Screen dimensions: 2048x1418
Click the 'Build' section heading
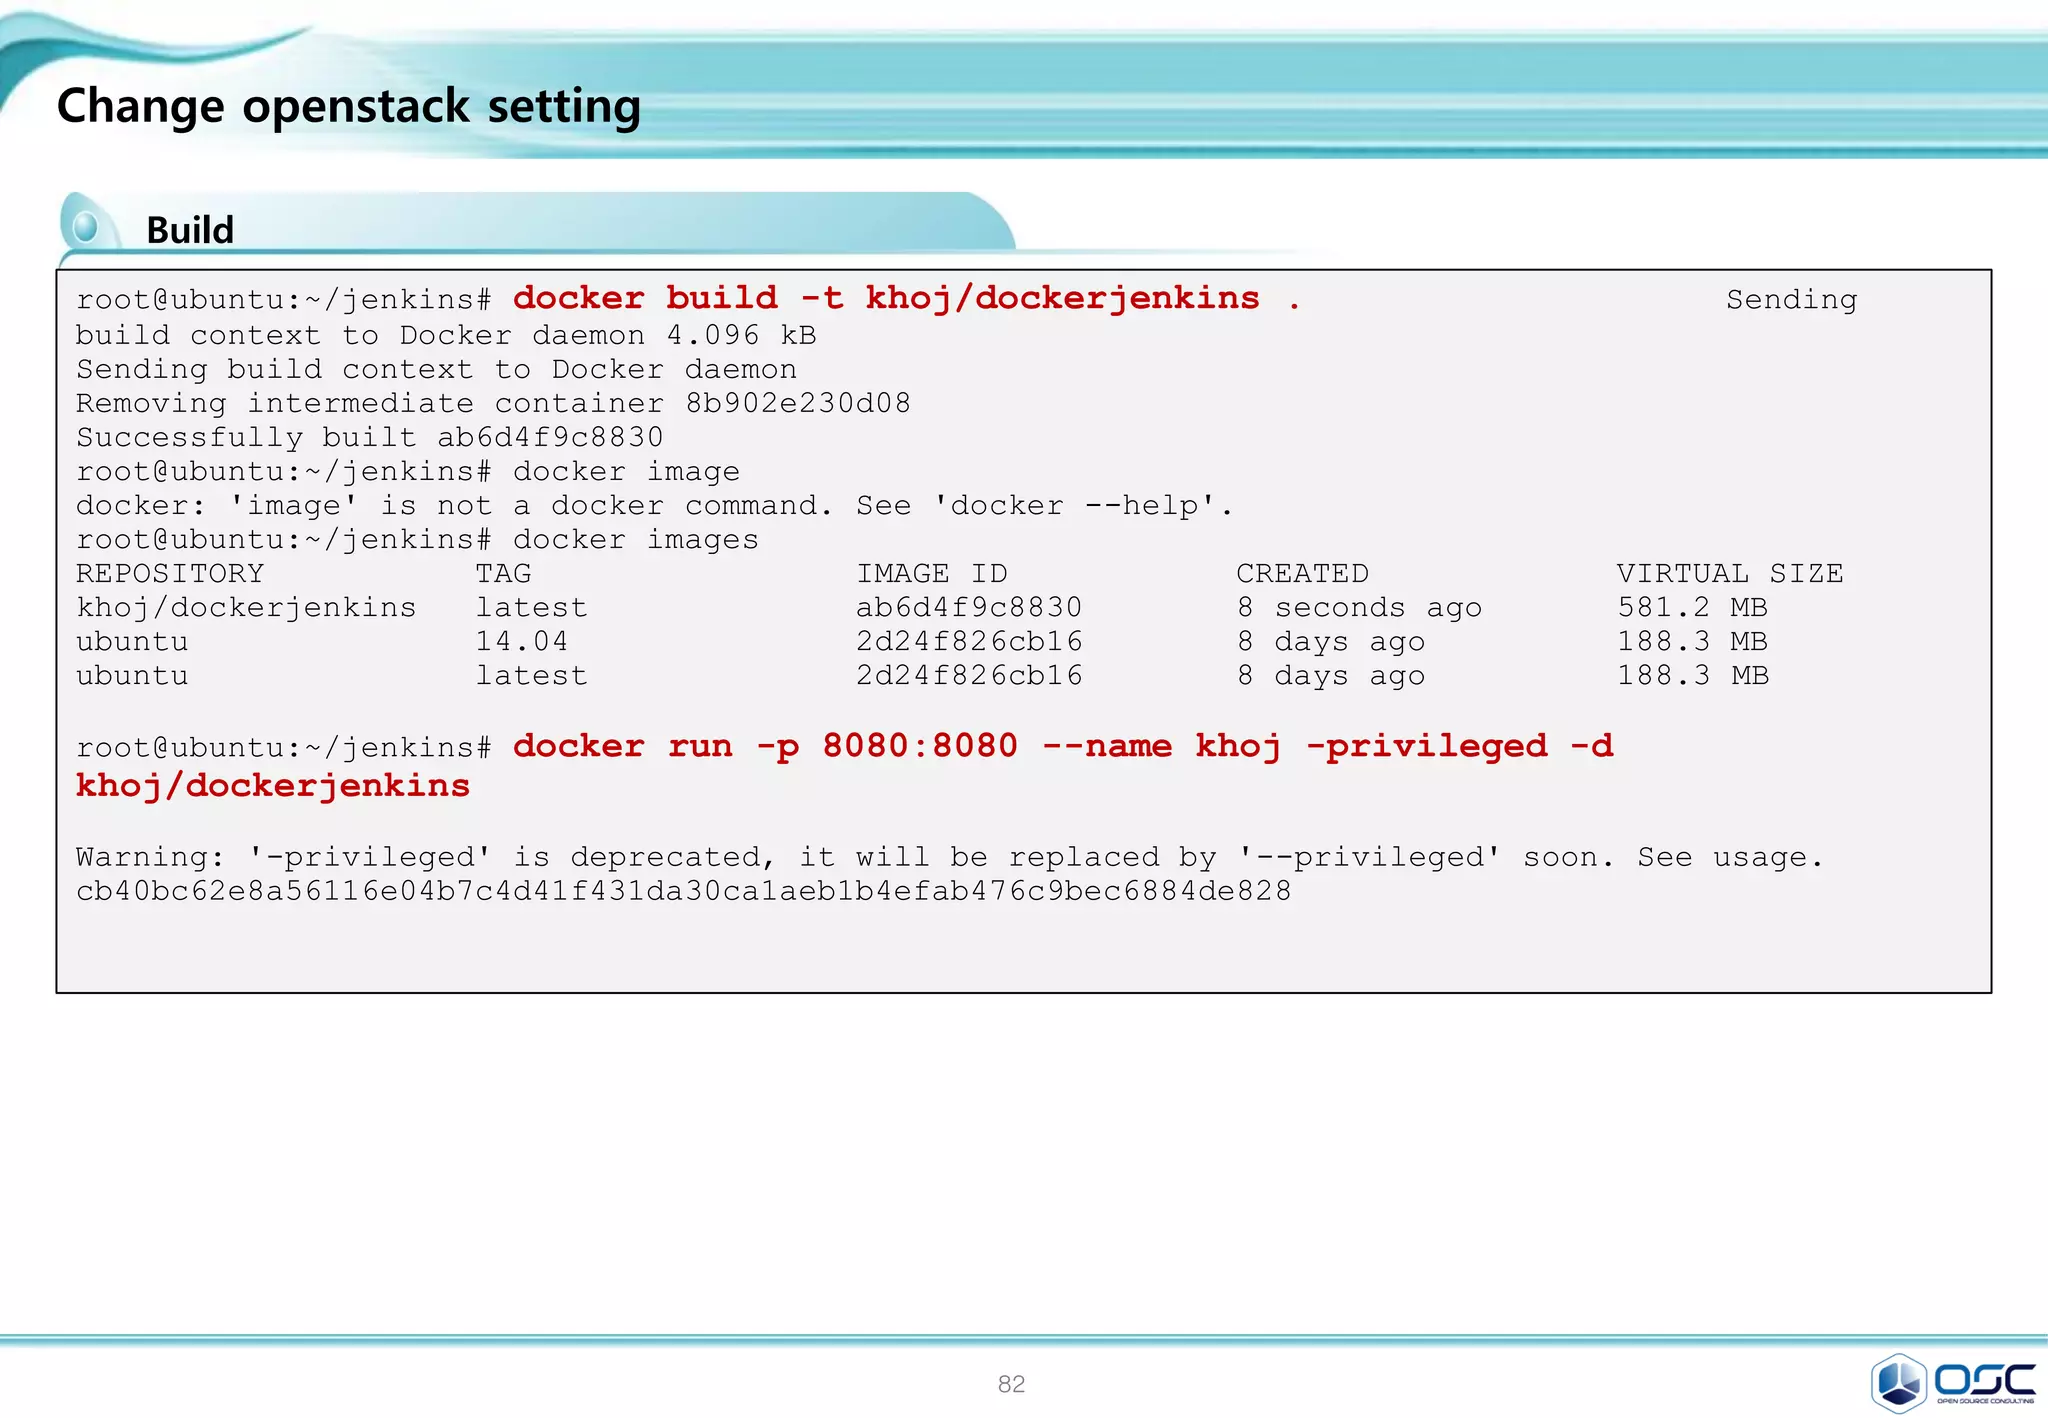pos(190,230)
